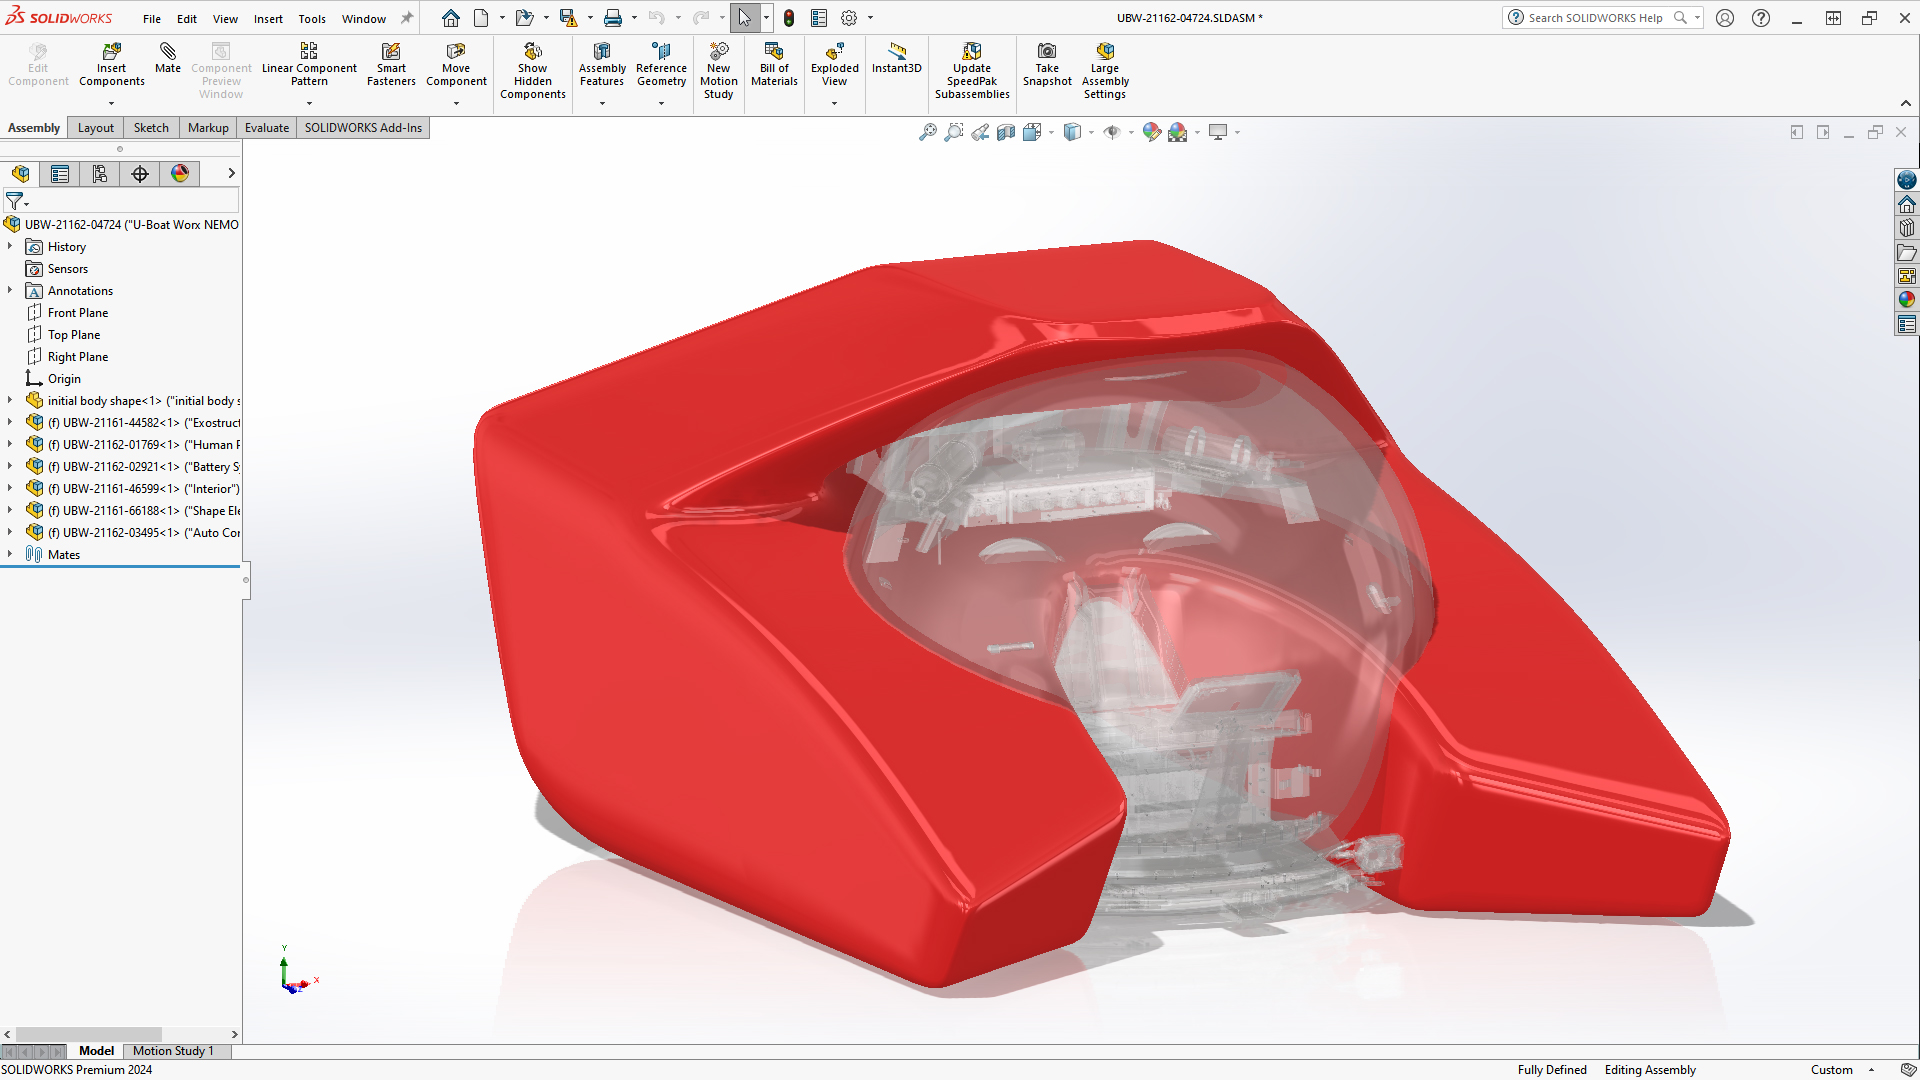Click Exploded View tool
The image size is (1920, 1080).
pos(834,64)
